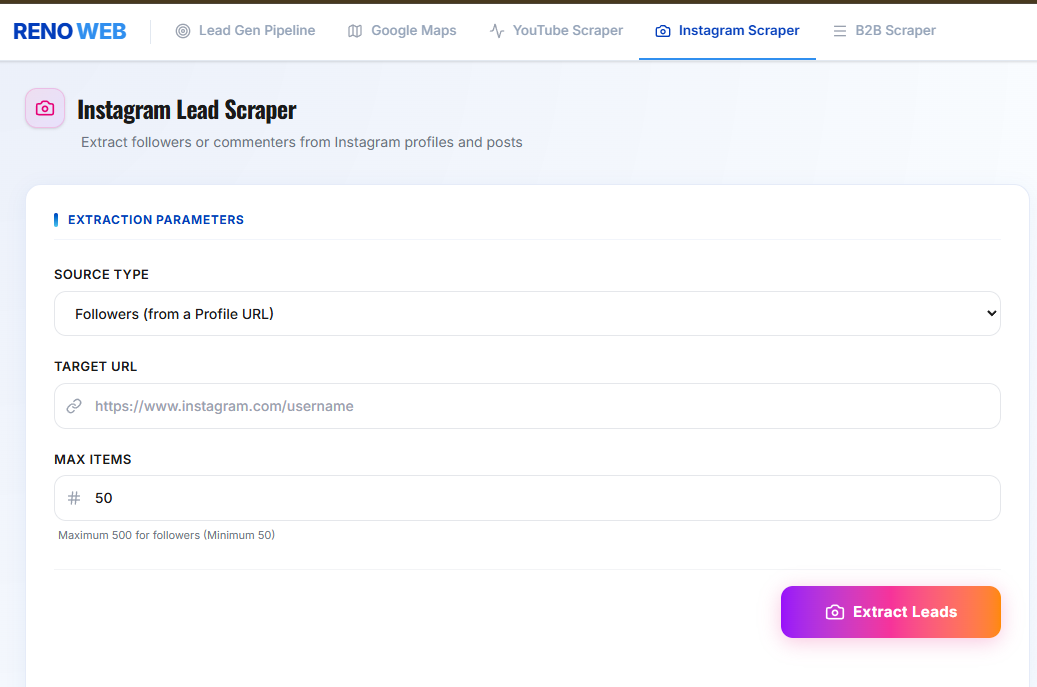This screenshot has width=1037, height=687.
Task: Click the camera icon in the Instagram Scraper tab
Action: click(x=663, y=31)
